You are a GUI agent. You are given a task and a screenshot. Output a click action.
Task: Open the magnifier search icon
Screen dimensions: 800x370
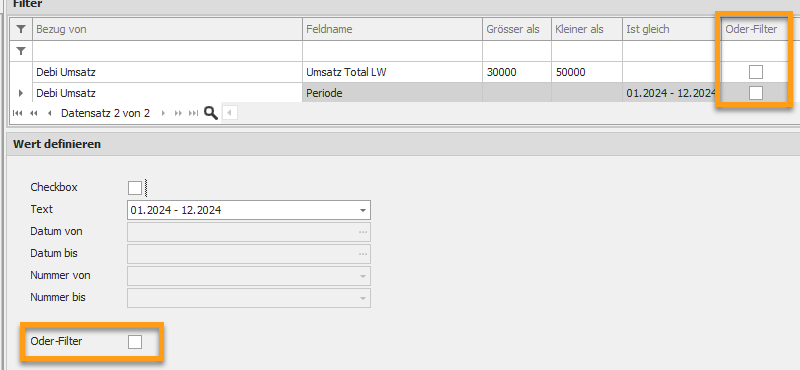coord(211,113)
